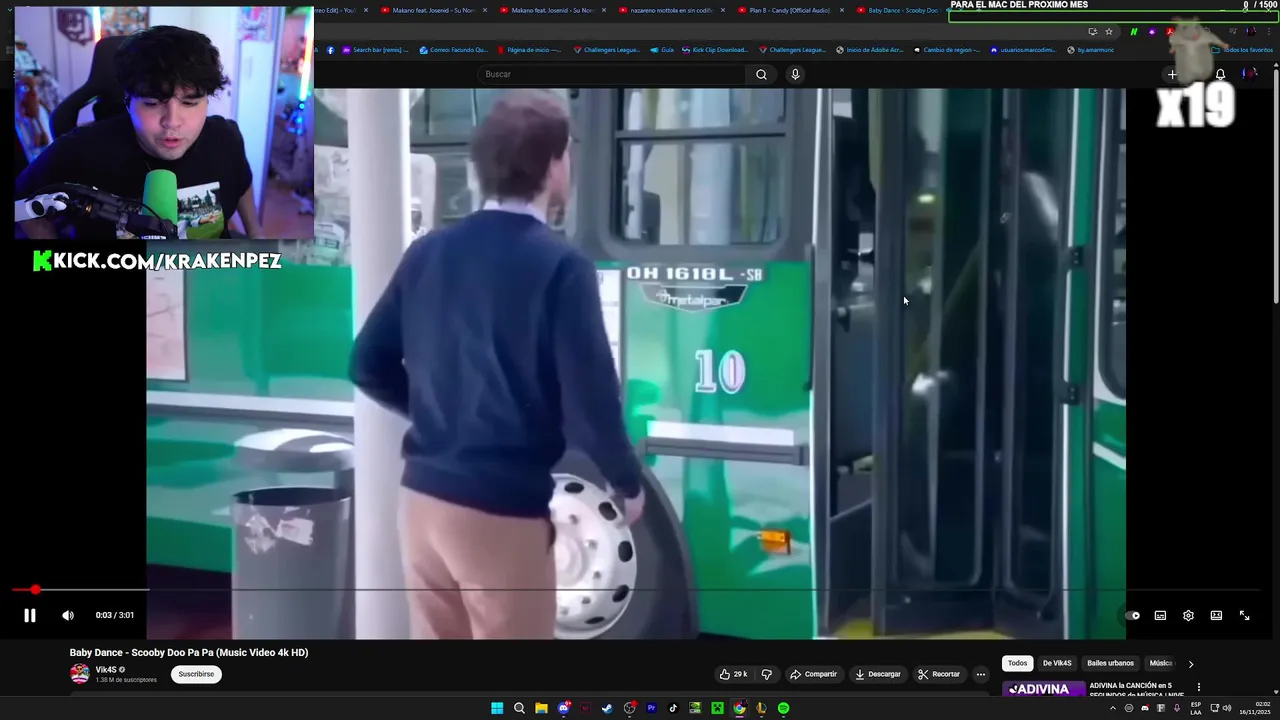This screenshot has height=720, width=1280.
Task: Open Kick Clip Download bookmark
Action: coord(714,50)
